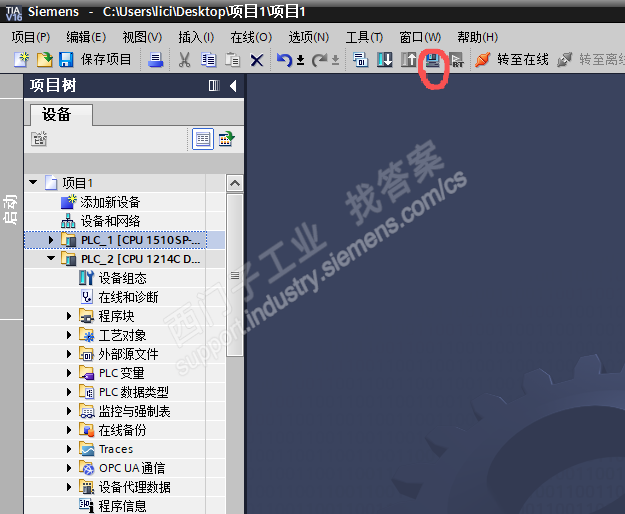
Task: Click the print icon in toolbar
Action: click(155, 60)
